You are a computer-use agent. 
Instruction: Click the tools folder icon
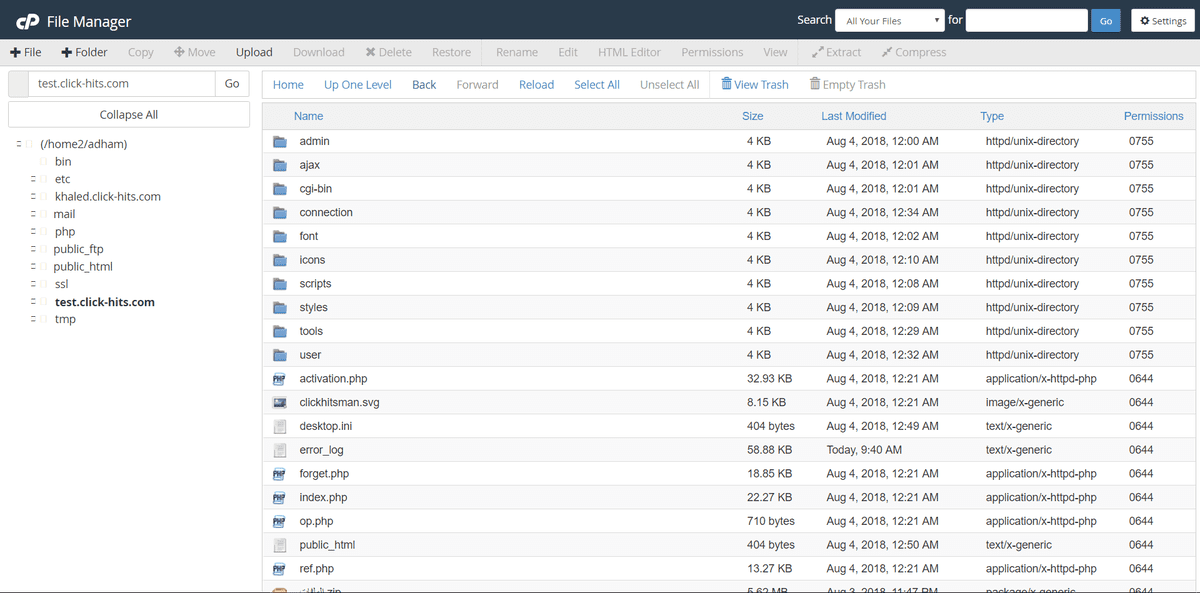[x=280, y=331]
